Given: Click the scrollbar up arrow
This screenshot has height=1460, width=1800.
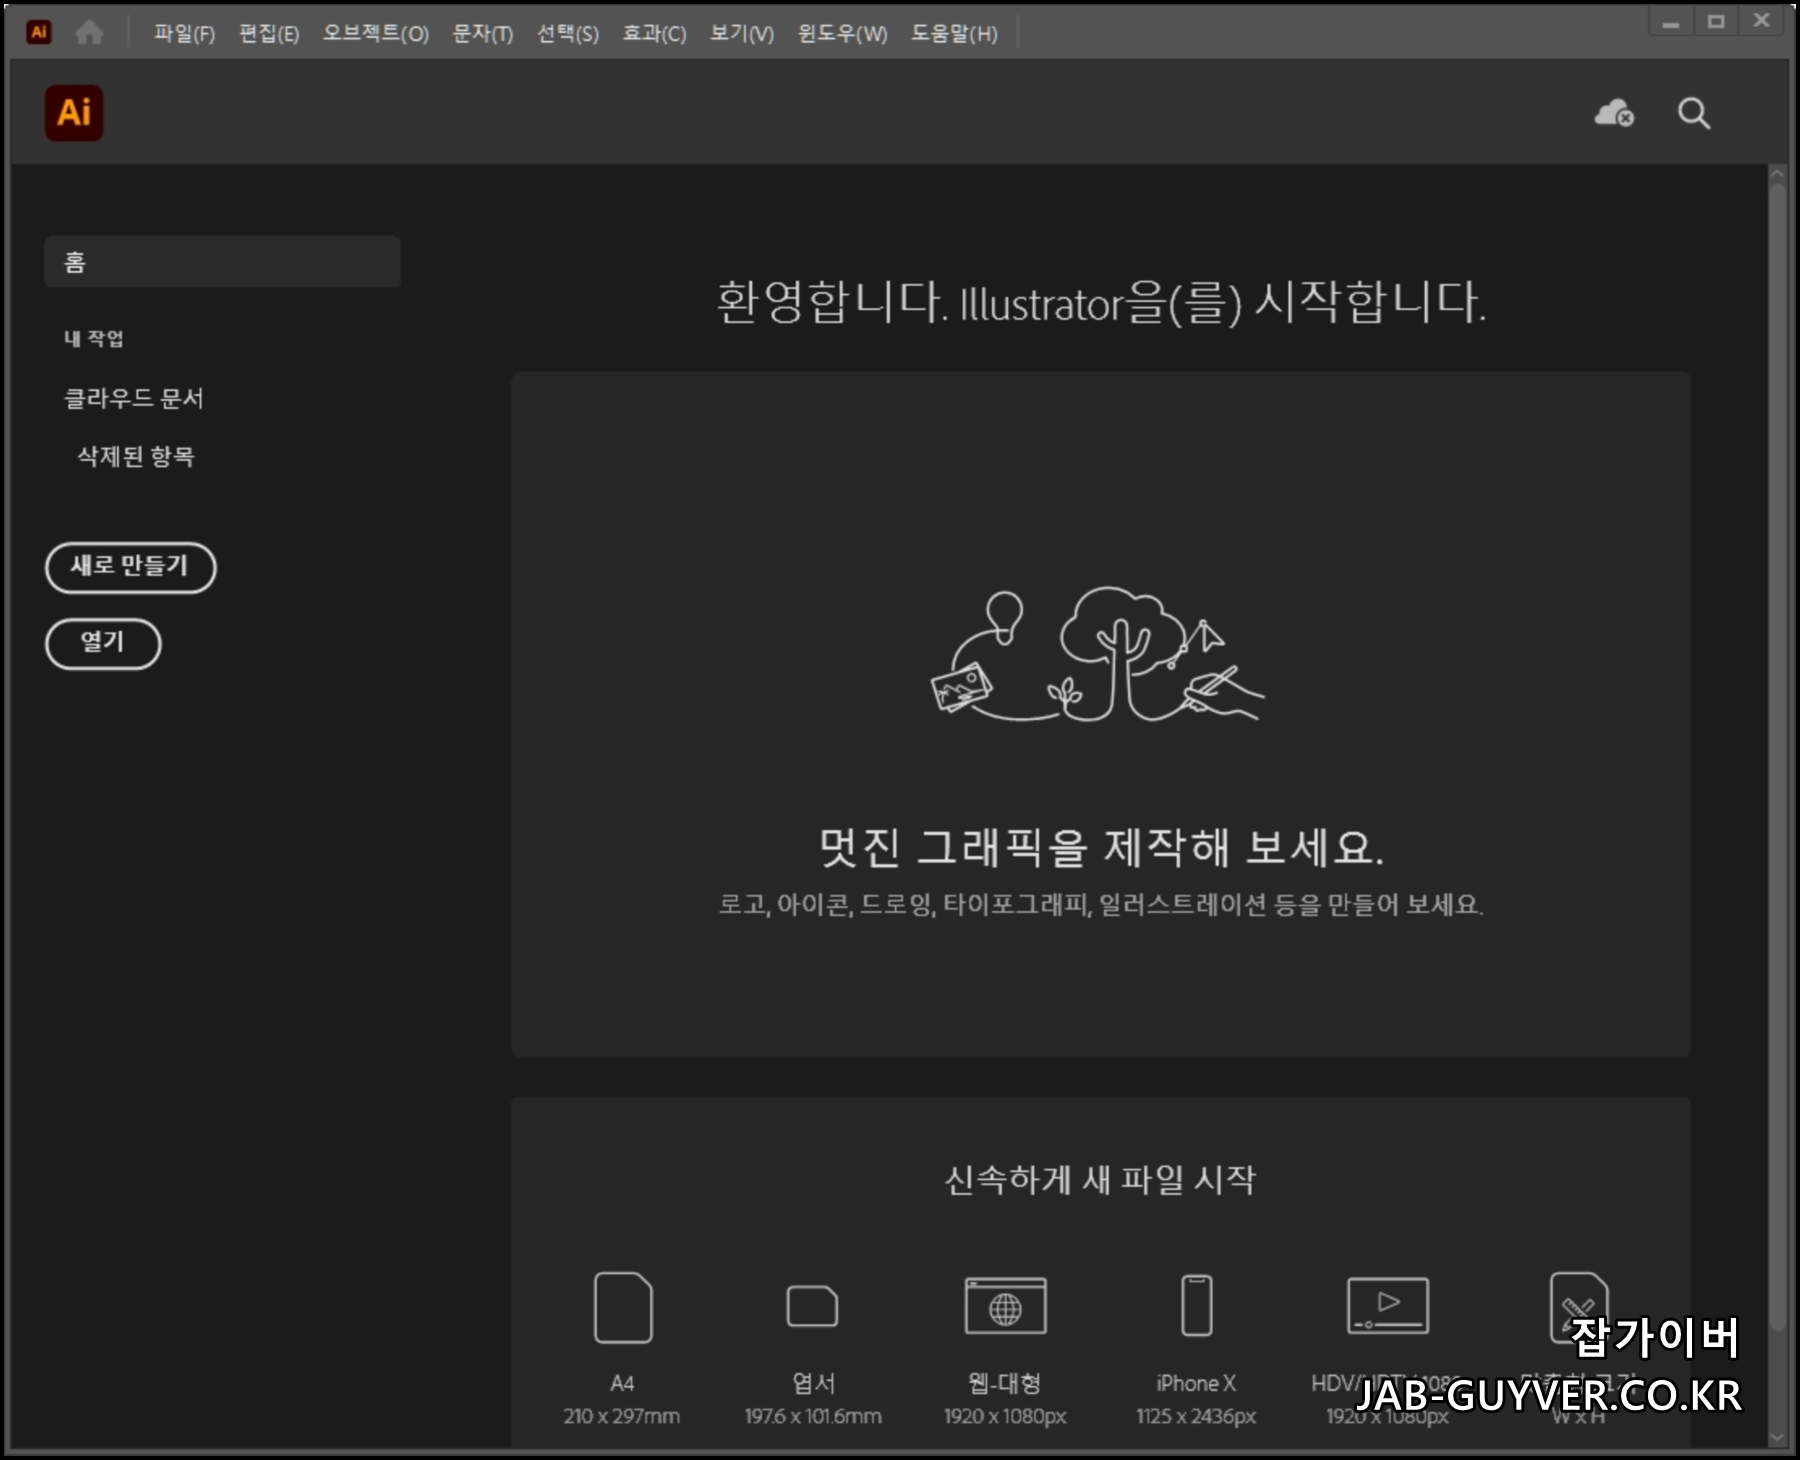Looking at the screenshot, I should pos(1776,174).
